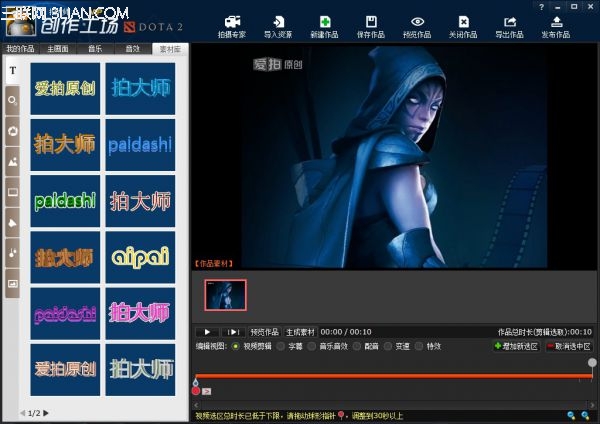Export the project with 导出作品
The image size is (600, 424).
coord(510,27)
